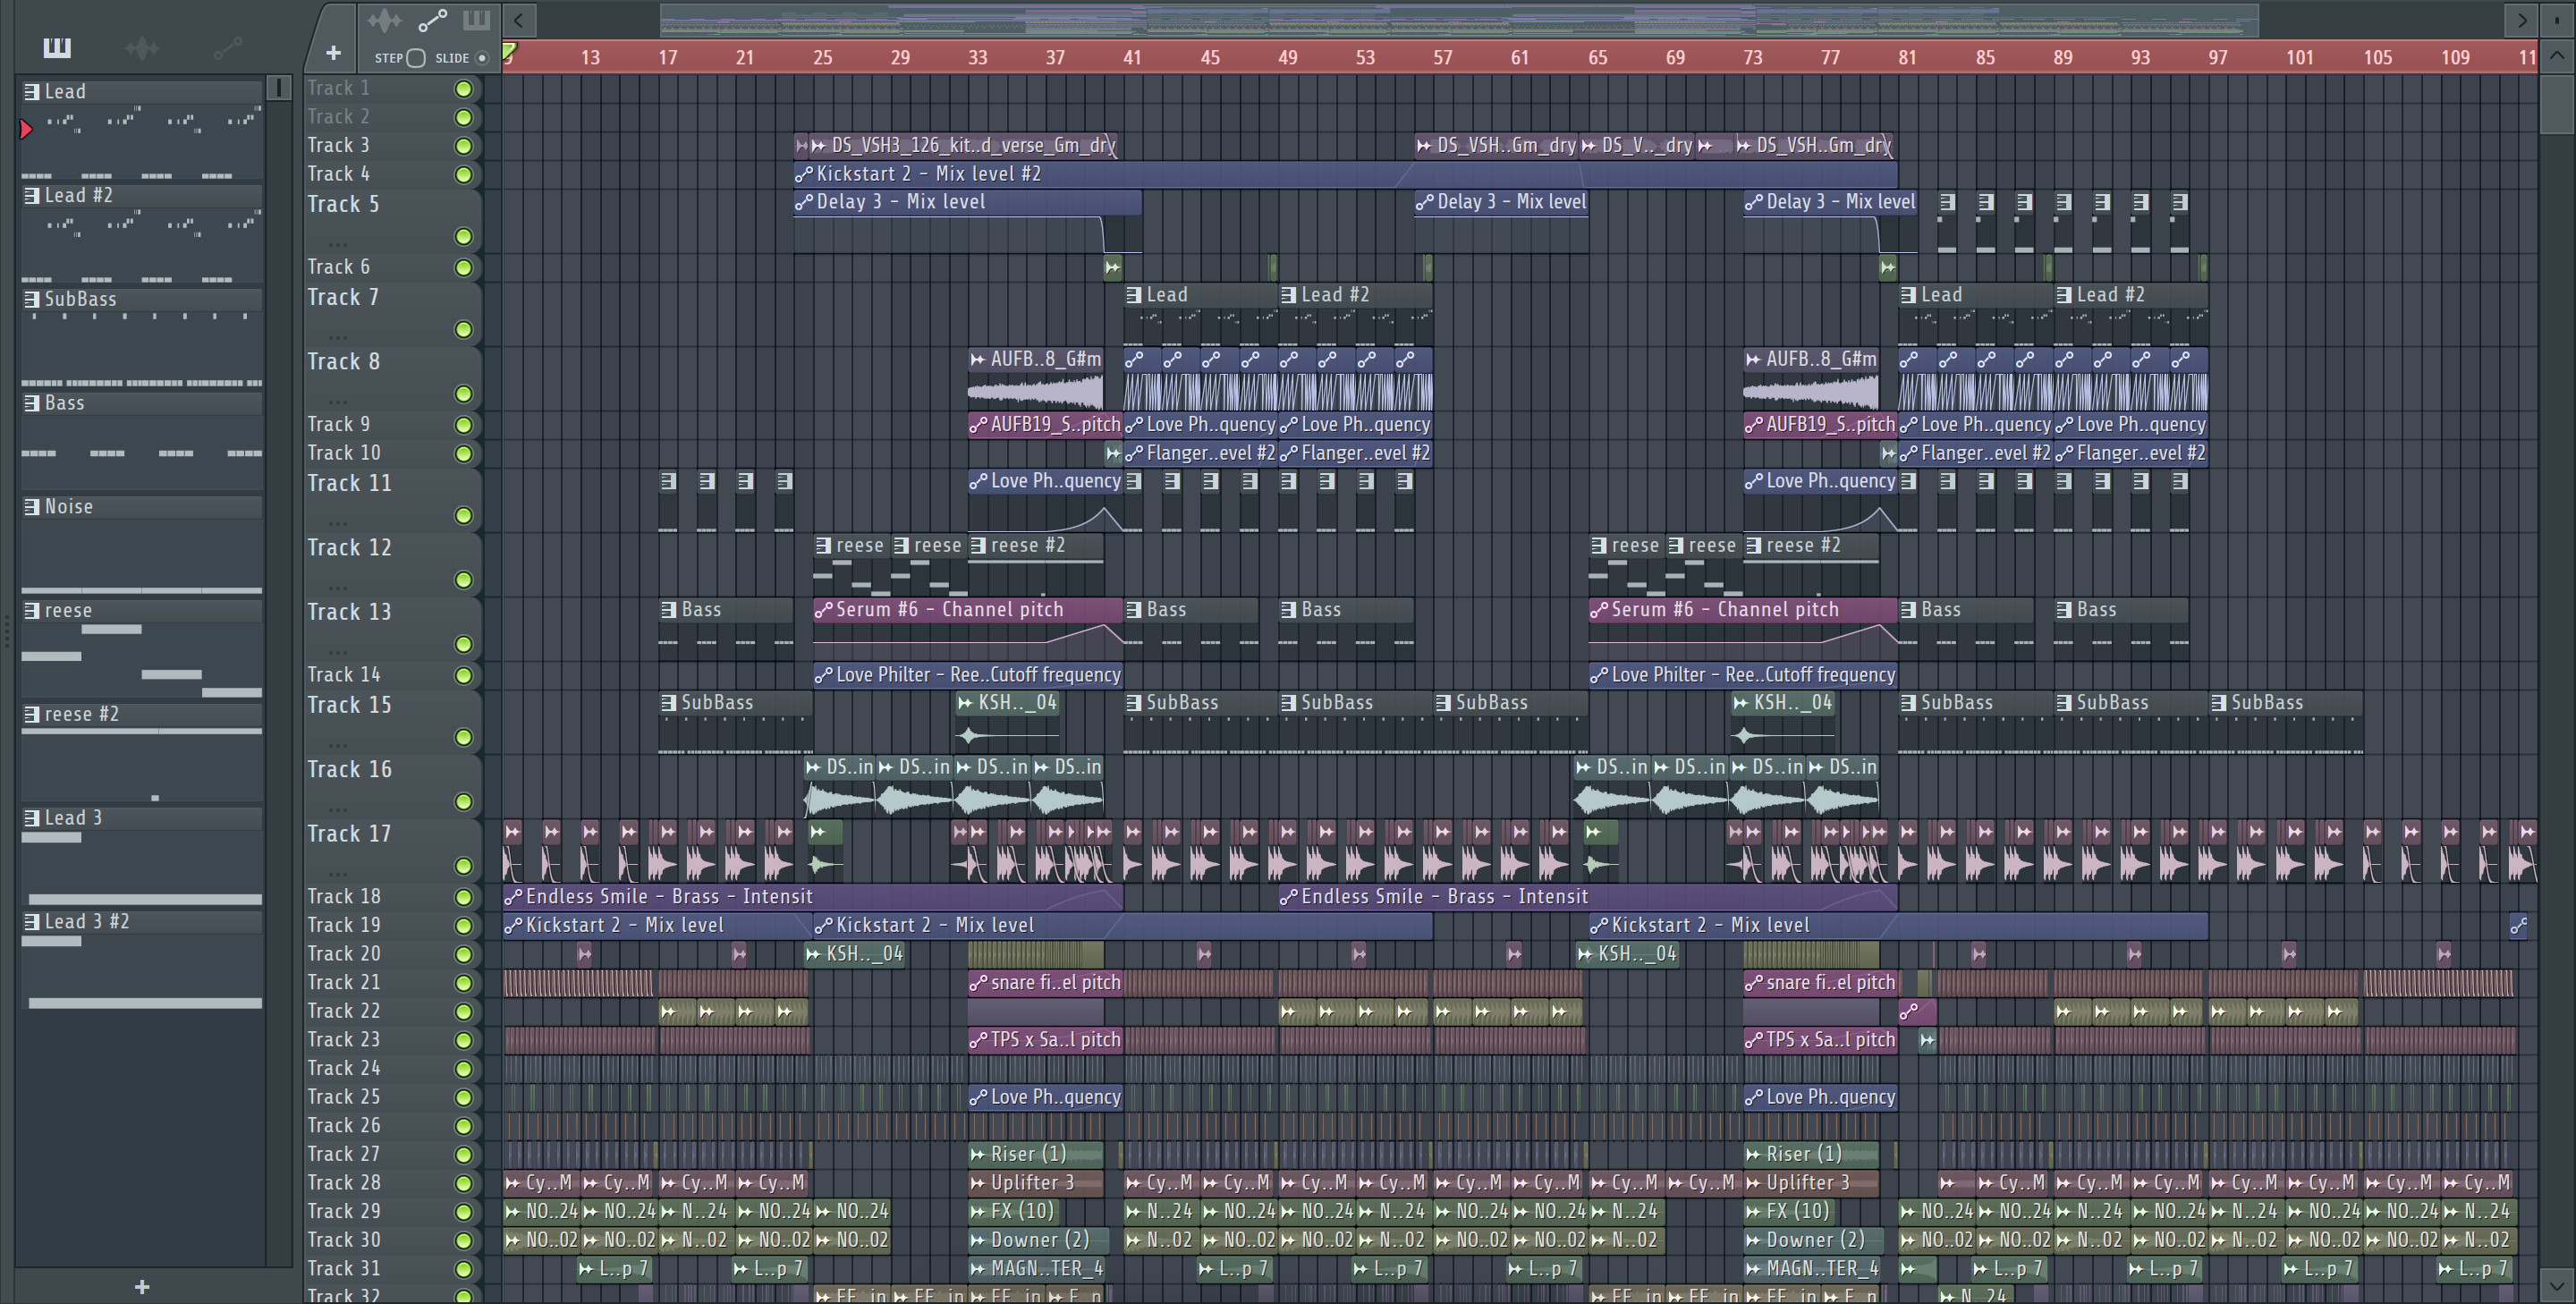This screenshot has height=1304, width=2576.
Task: Select the Track 16 header label
Action: click(x=349, y=770)
